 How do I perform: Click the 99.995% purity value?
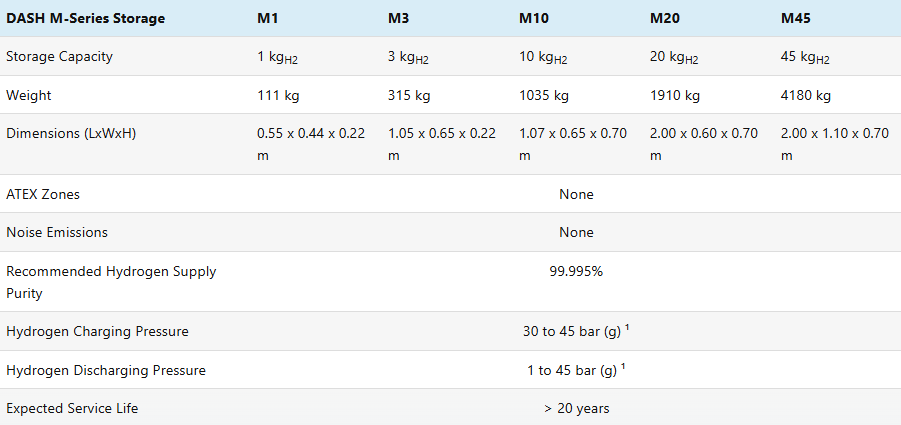pos(576,272)
